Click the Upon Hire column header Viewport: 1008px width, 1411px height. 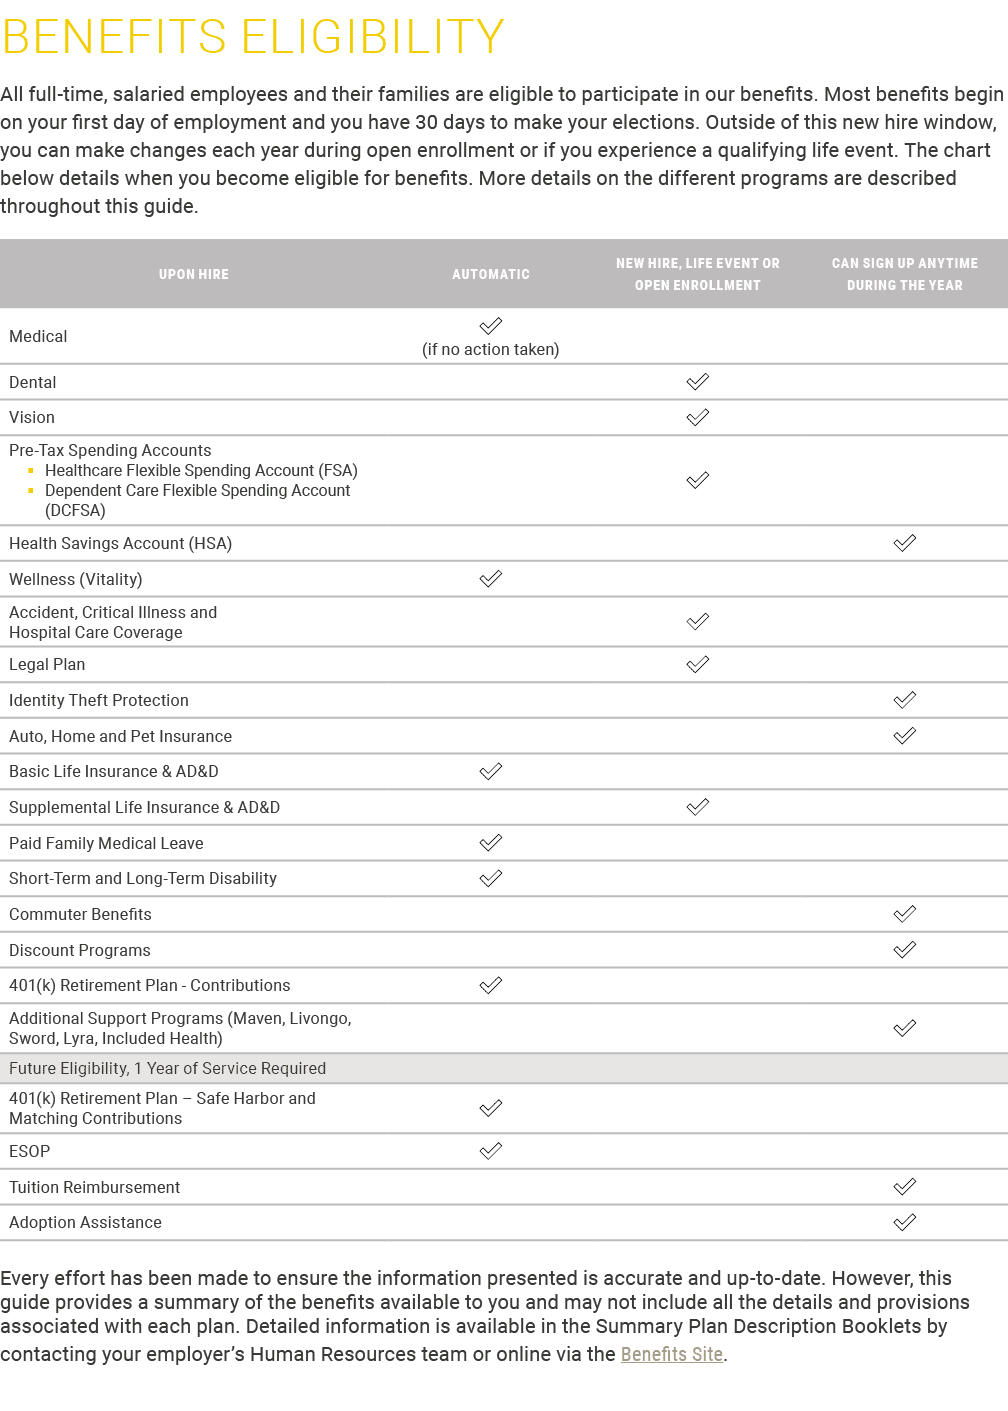194,274
